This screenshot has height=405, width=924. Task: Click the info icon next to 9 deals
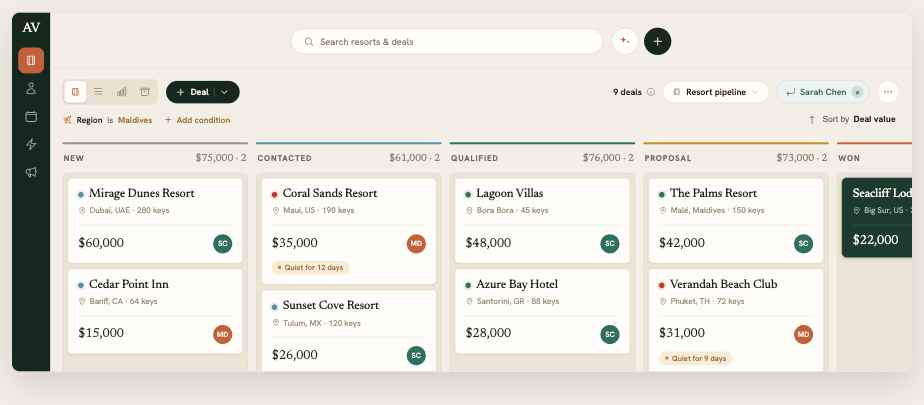coord(651,92)
